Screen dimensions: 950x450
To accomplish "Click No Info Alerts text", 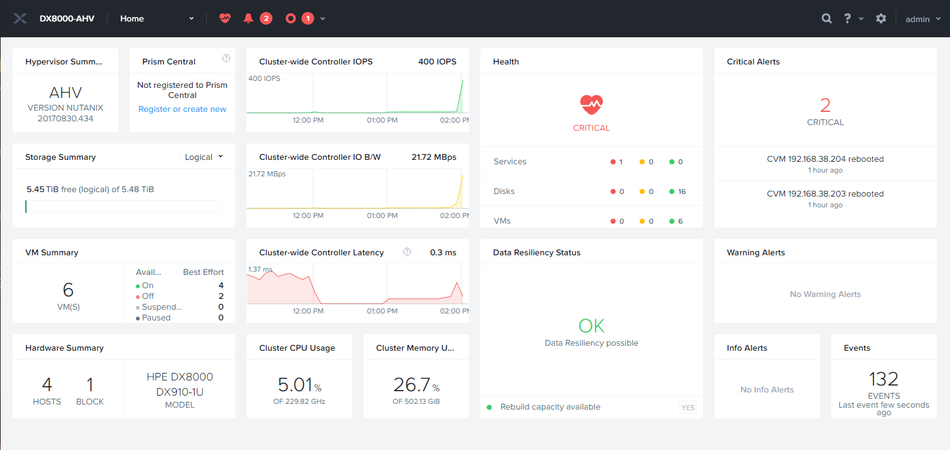I will pyautogui.click(x=767, y=389).
